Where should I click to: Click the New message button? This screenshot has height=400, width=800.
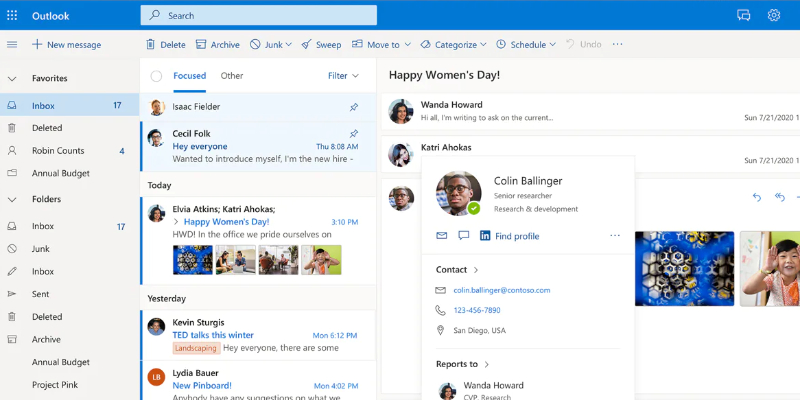[66, 45]
